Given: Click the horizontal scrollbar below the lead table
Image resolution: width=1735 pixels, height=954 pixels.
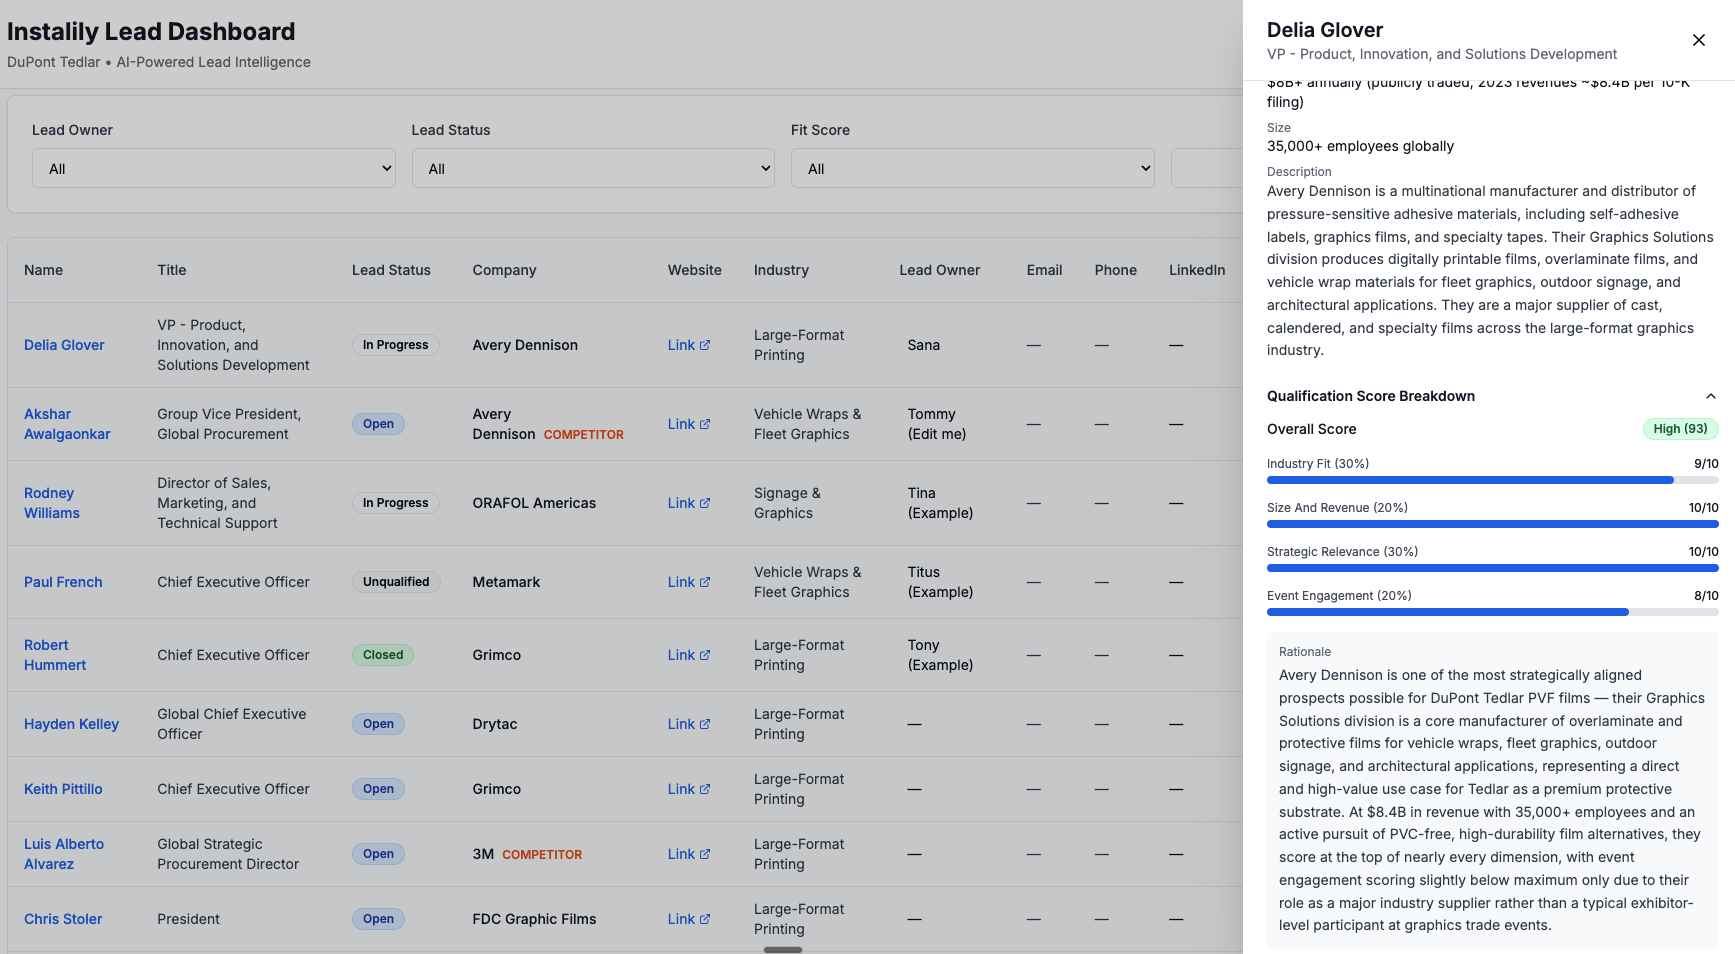Looking at the screenshot, I should click(x=782, y=949).
